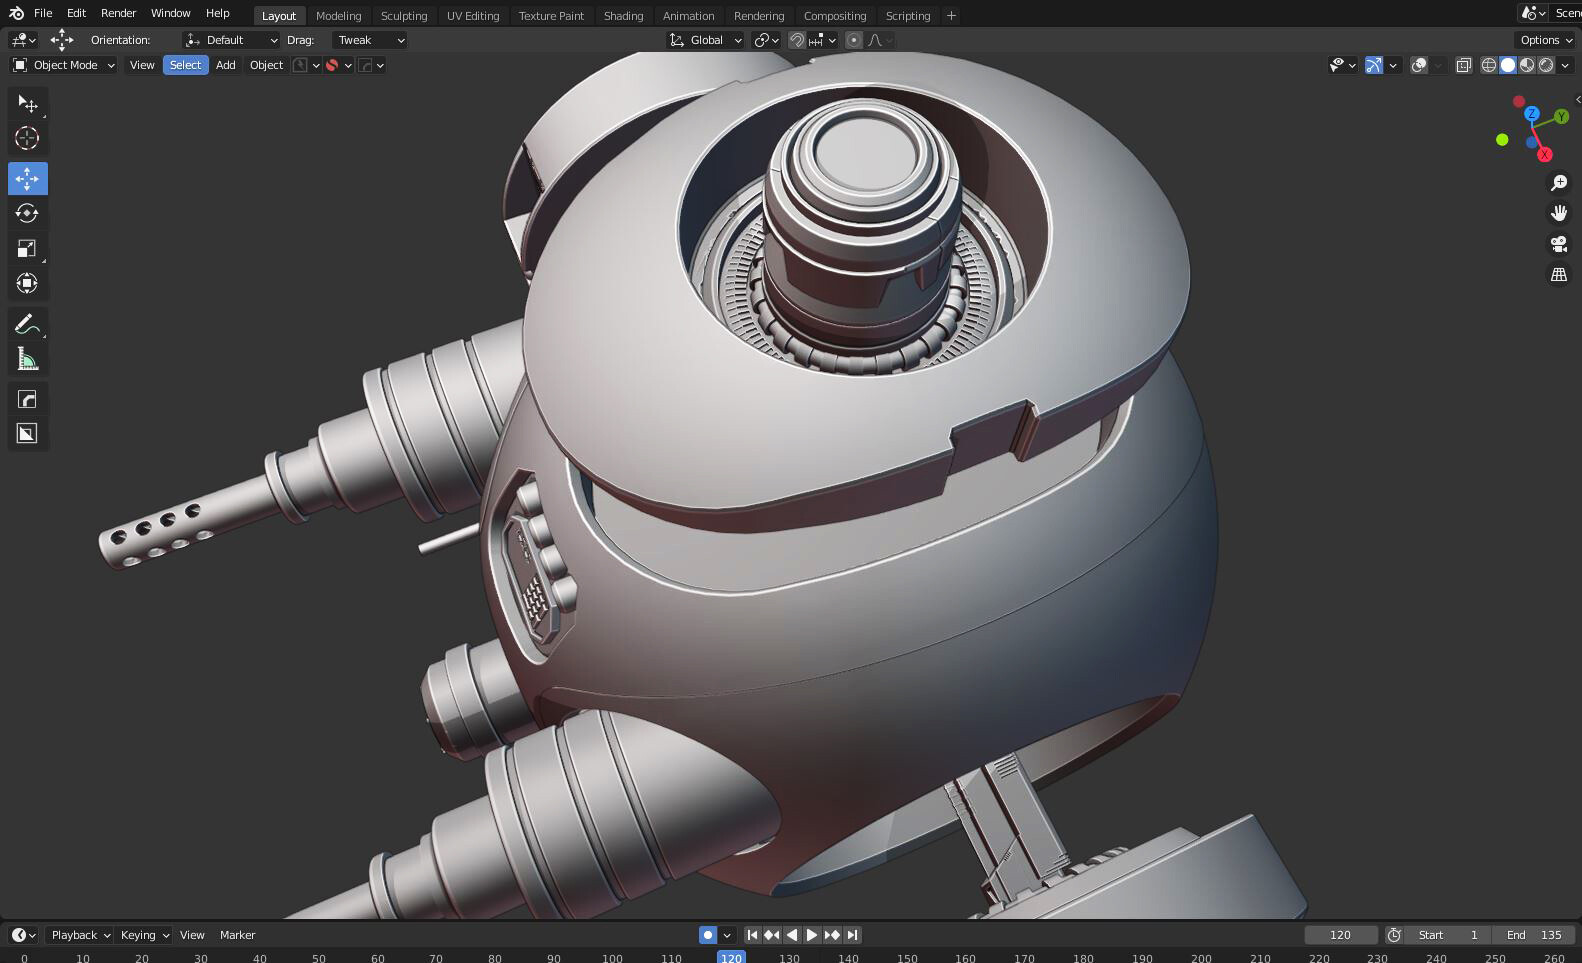Image resolution: width=1582 pixels, height=963 pixels.
Task: Toggle proportional editing
Action: [853, 40]
